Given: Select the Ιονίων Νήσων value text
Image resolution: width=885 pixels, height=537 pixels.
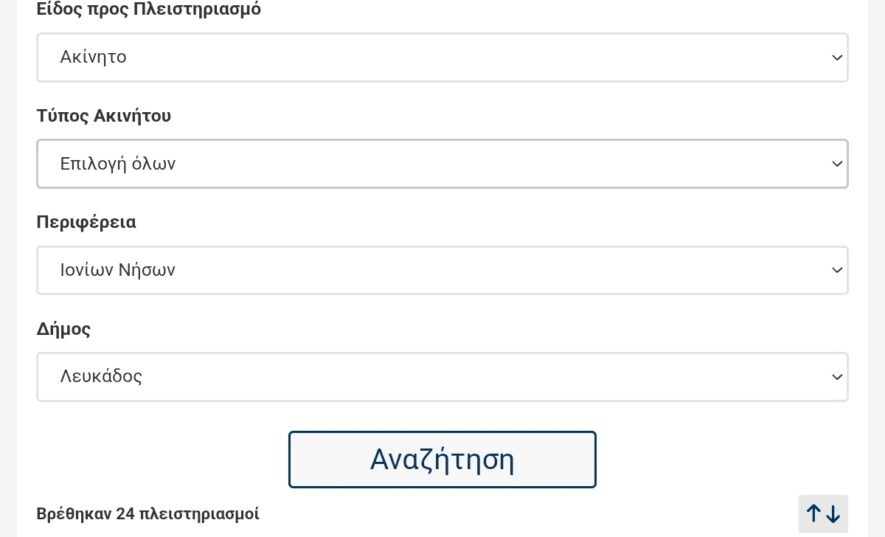Looking at the screenshot, I should [x=118, y=271].
